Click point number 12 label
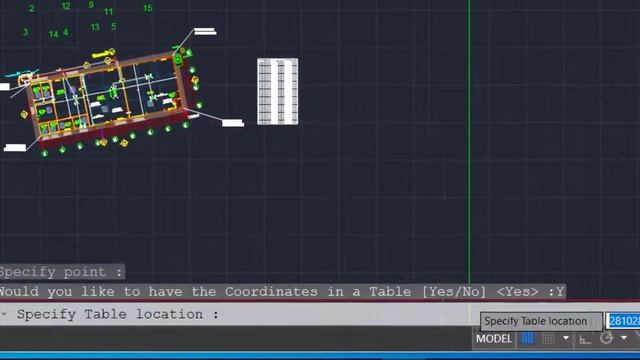 point(66,6)
